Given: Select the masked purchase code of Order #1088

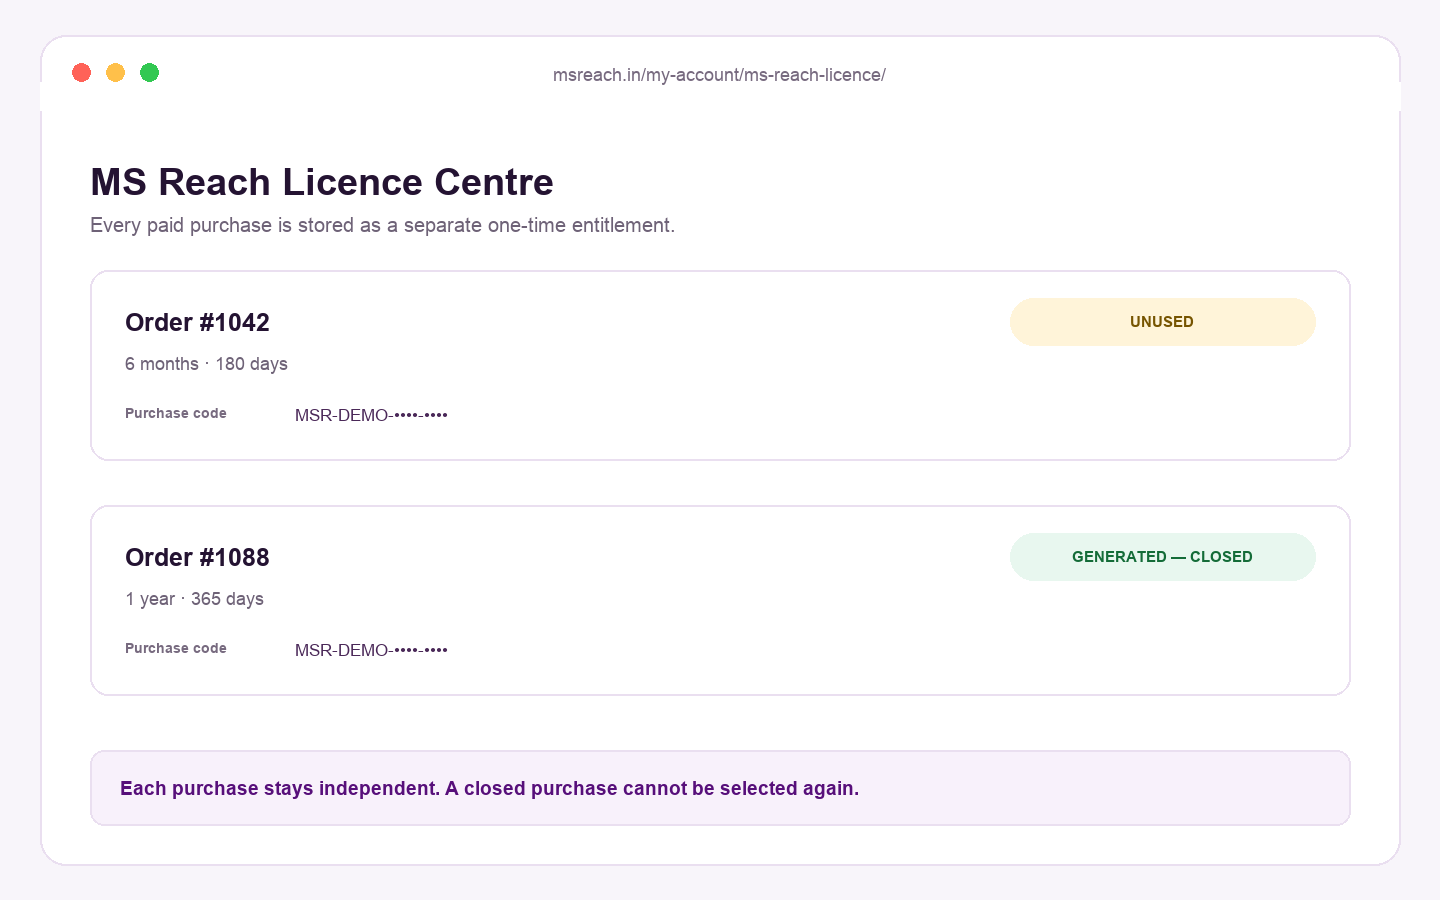Looking at the screenshot, I should [371, 650].
